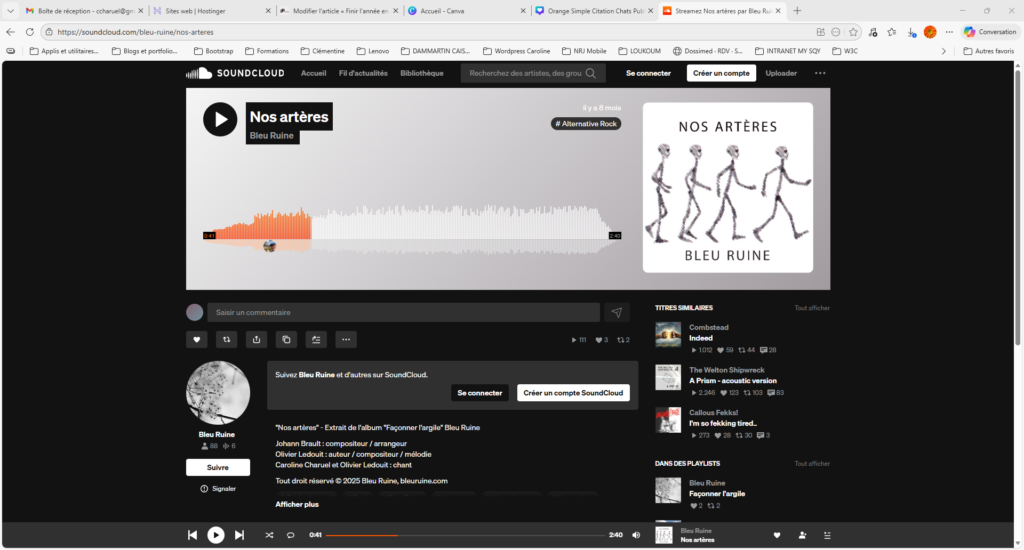Go back with the browser back arrow
Viewport: 1024px width, 550px height.
10,32
